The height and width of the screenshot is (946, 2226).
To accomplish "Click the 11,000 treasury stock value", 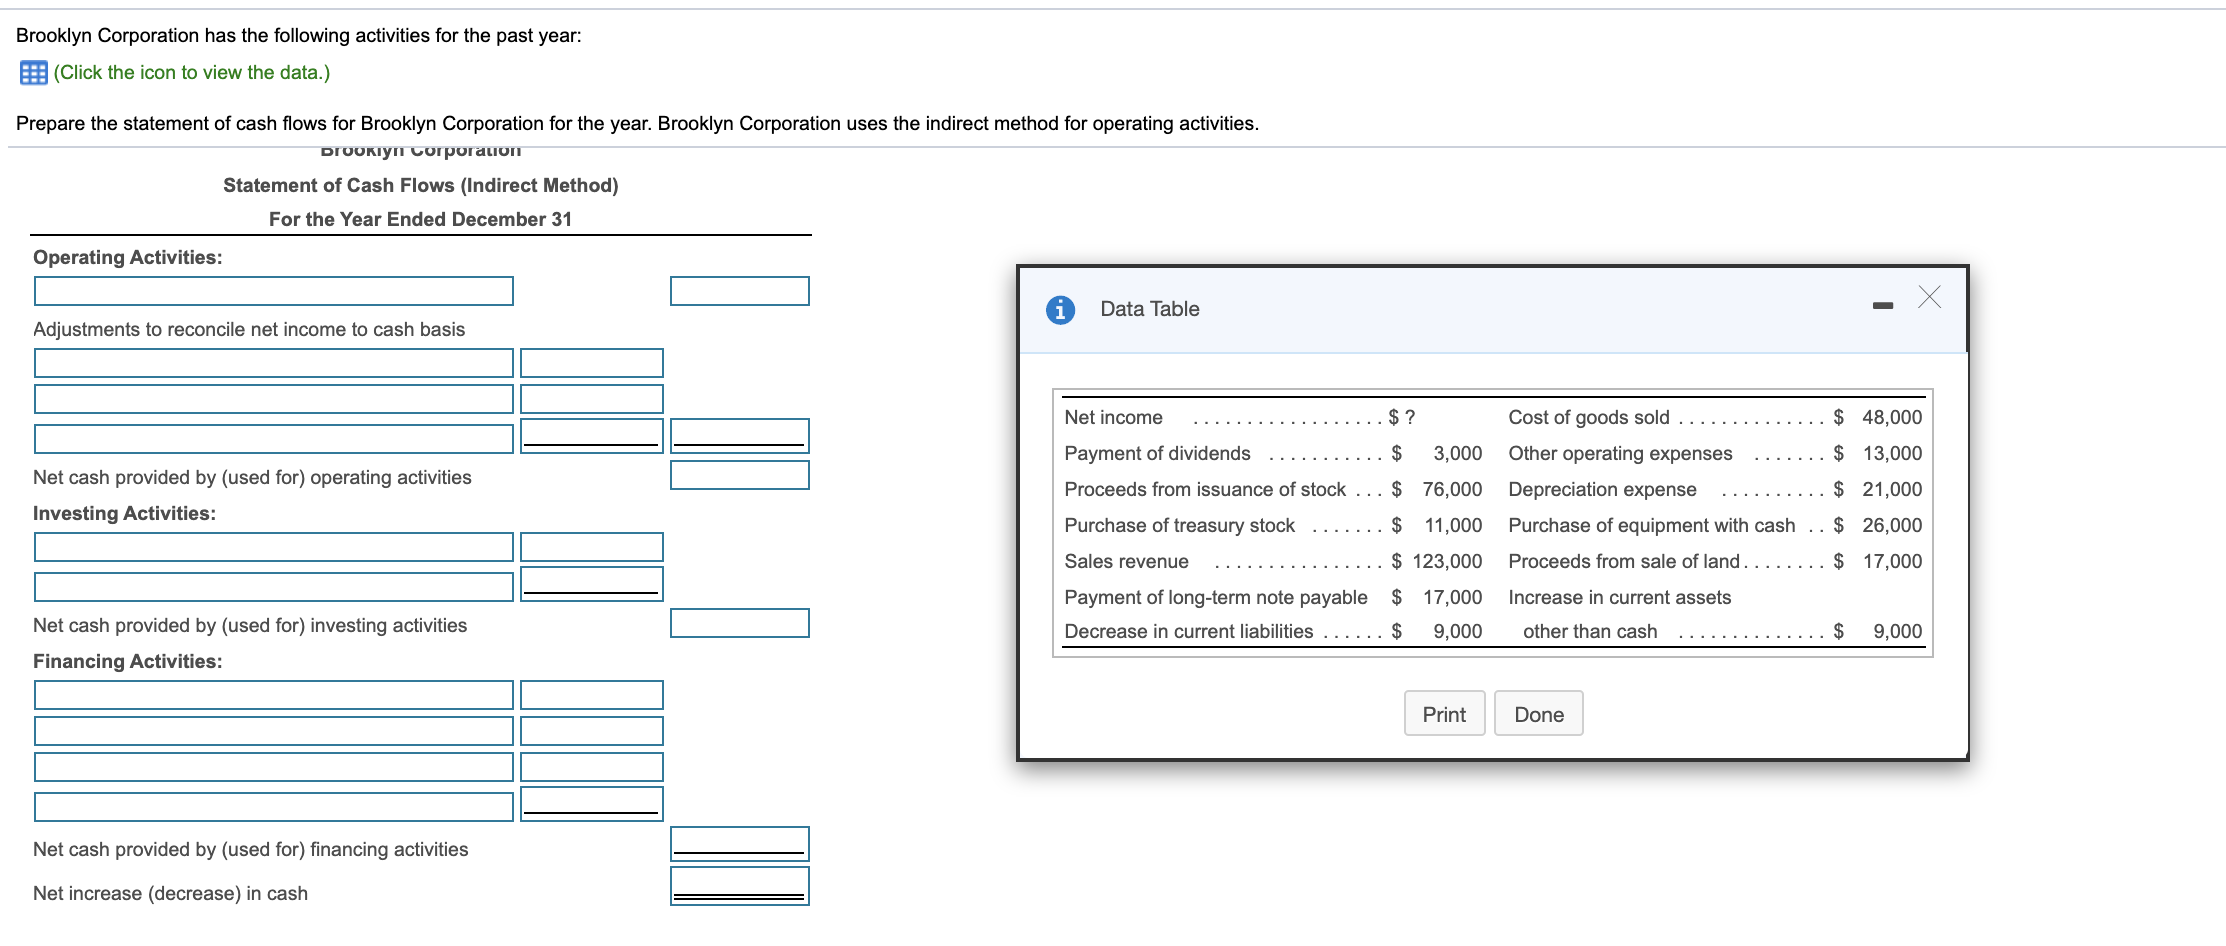I will pyautogui.click(x=1453, y=525).
